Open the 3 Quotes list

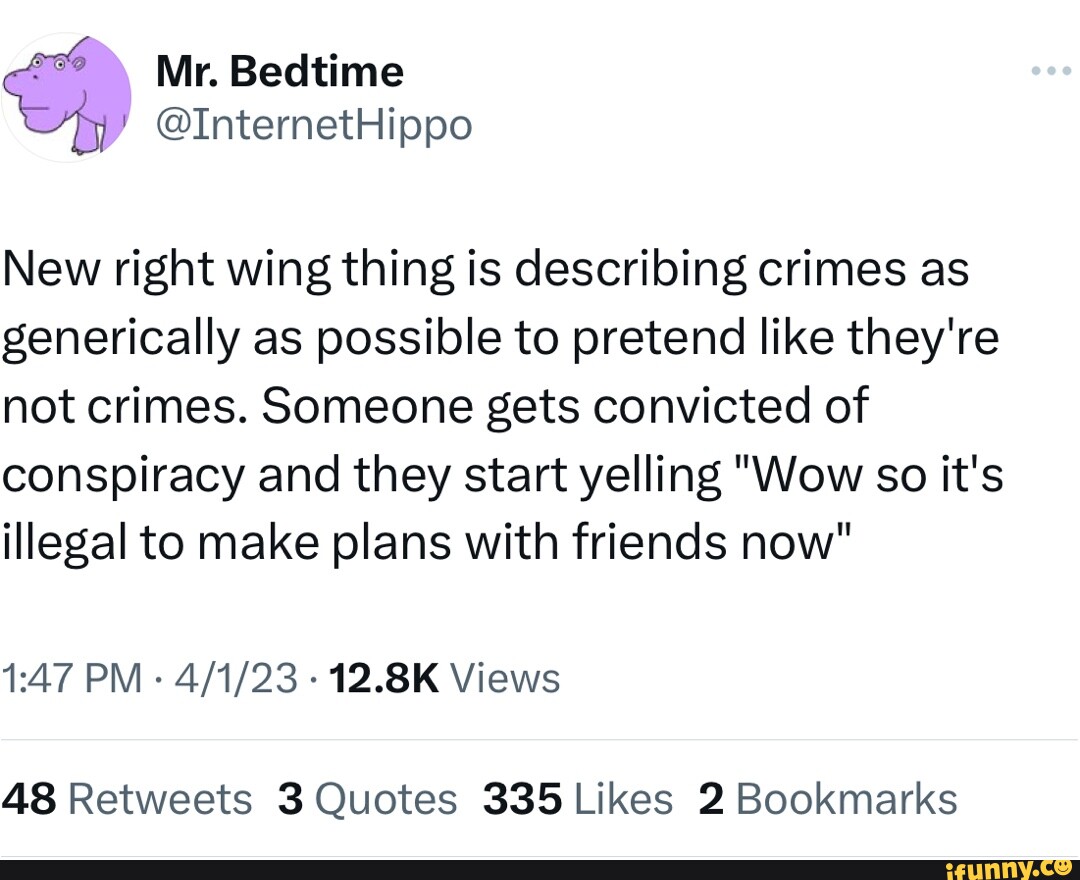pos(369,798)
